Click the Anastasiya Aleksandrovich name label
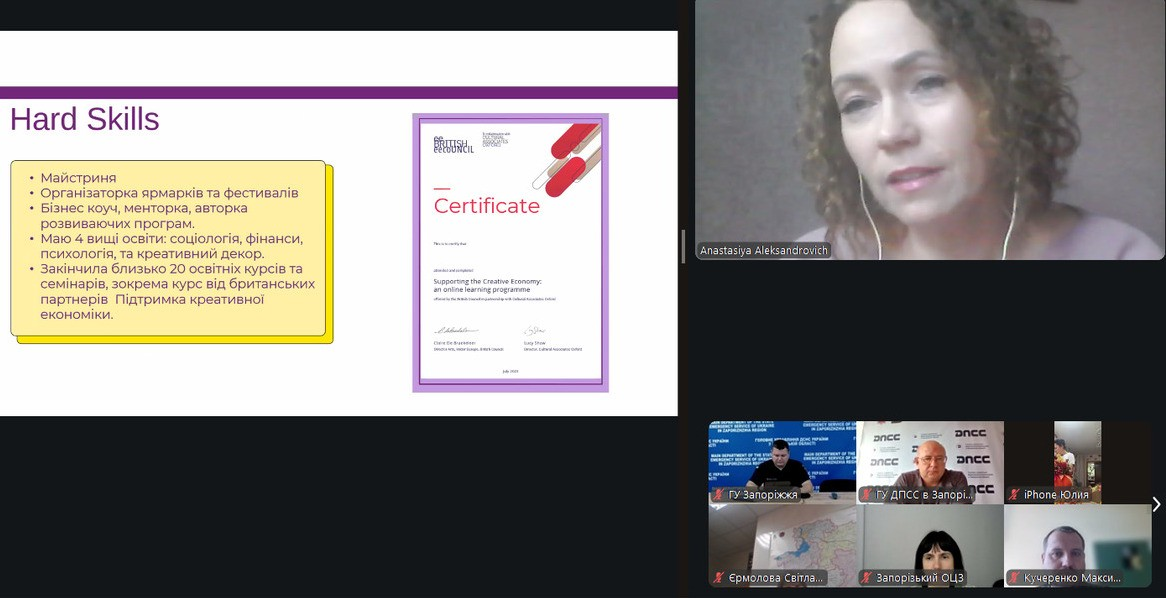 coord(764,251)
